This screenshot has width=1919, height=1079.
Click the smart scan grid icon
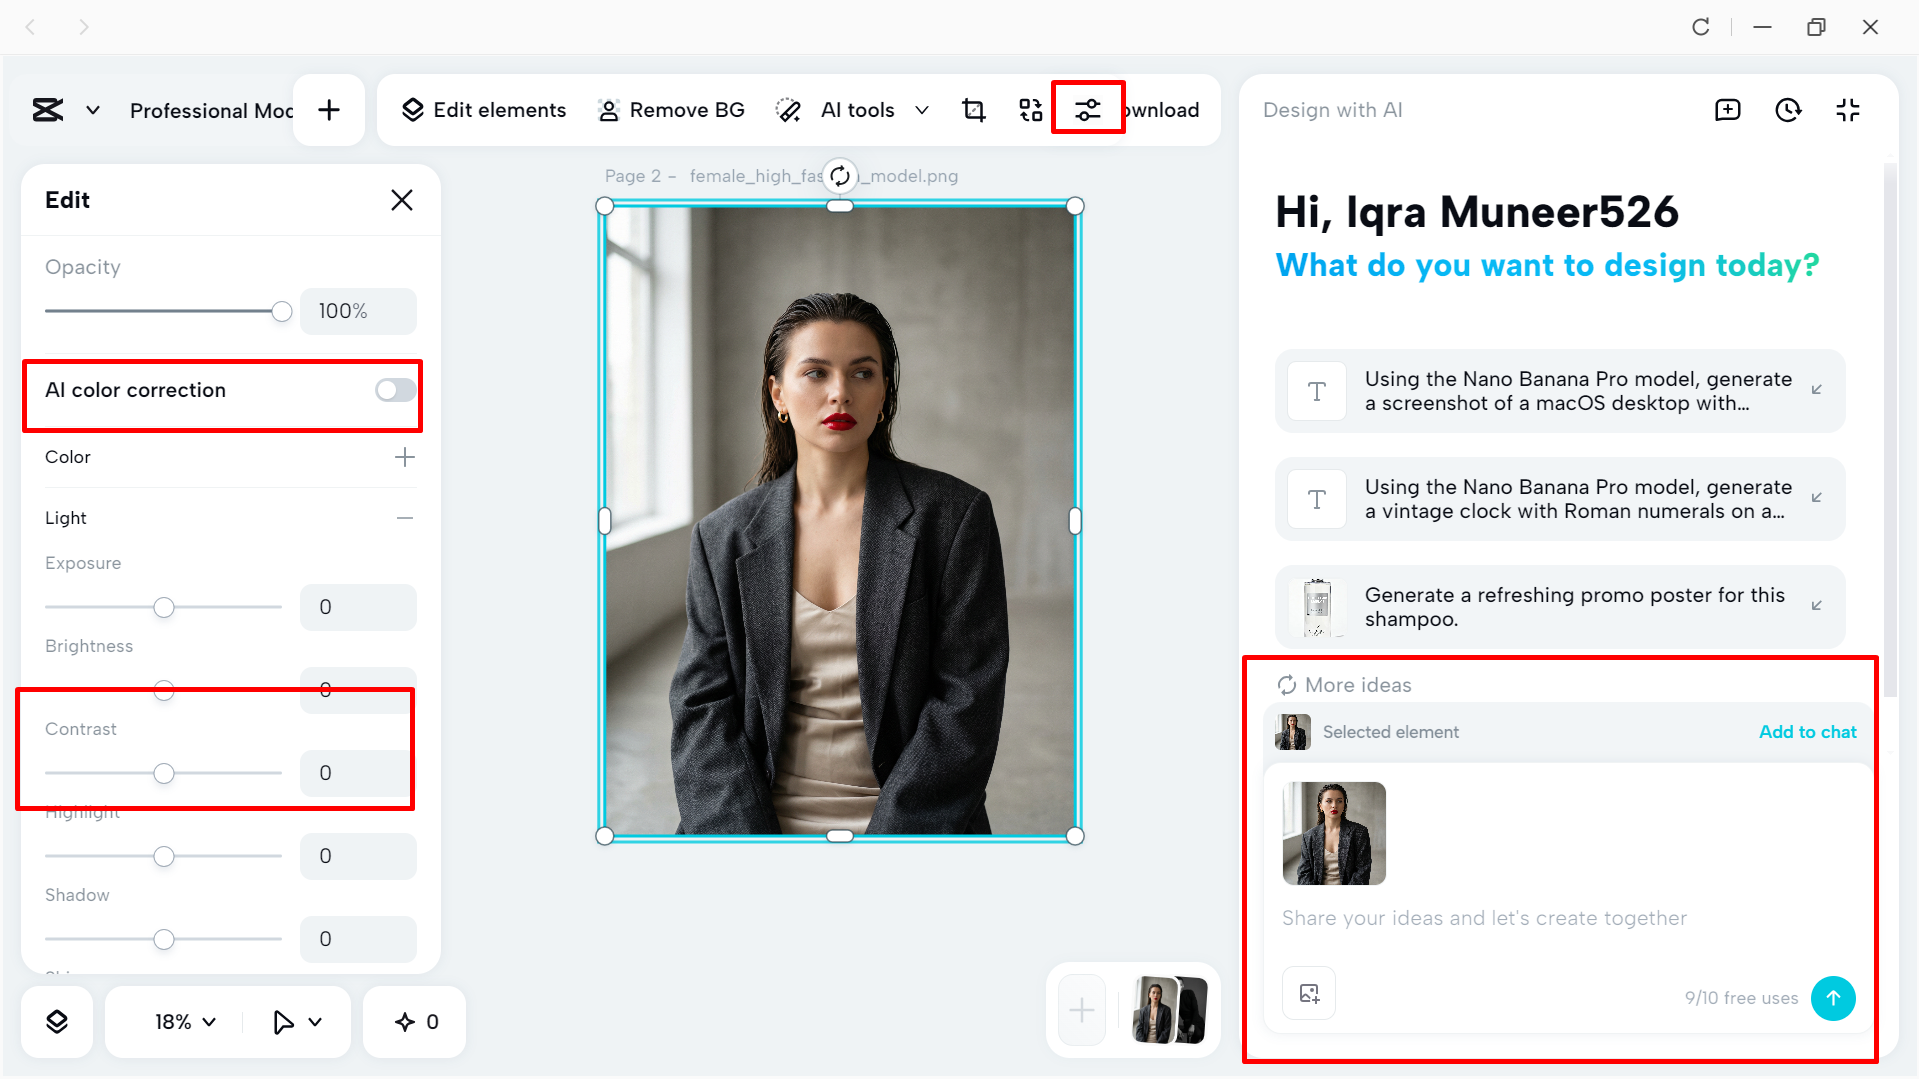(1030, 110)
